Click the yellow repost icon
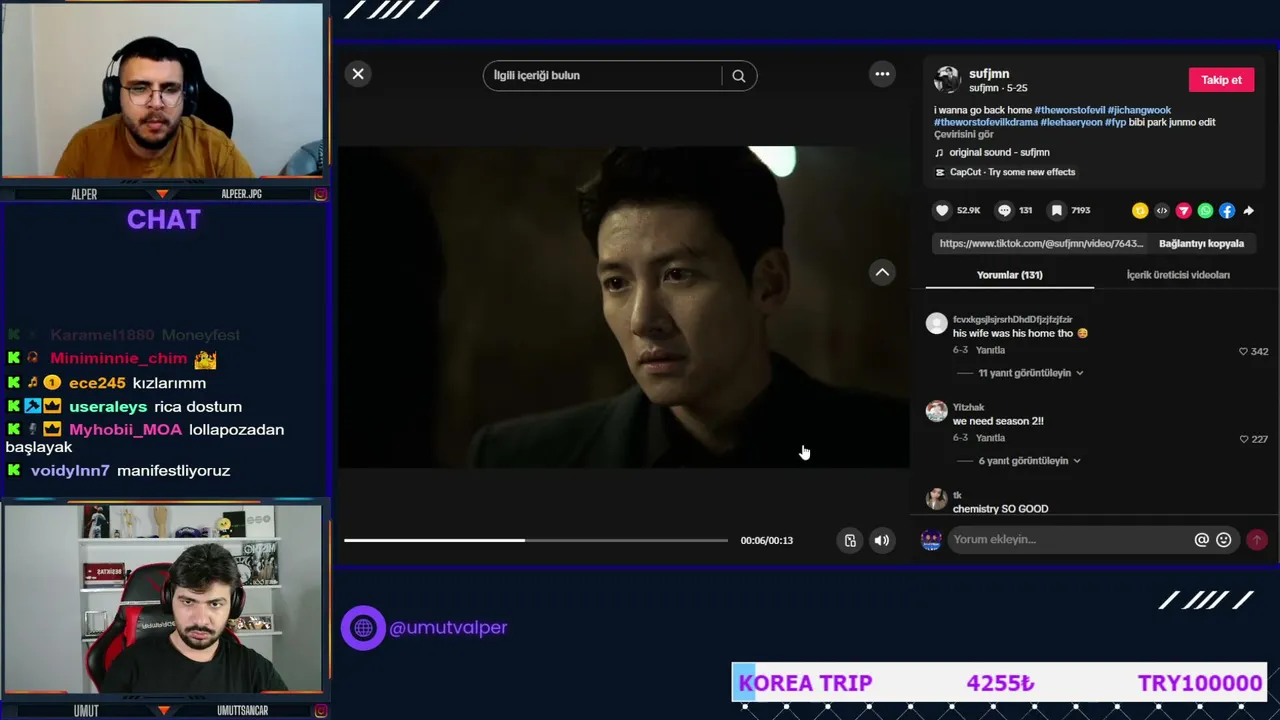The height and width of the screenshot is (720, 1280). 1140,211
